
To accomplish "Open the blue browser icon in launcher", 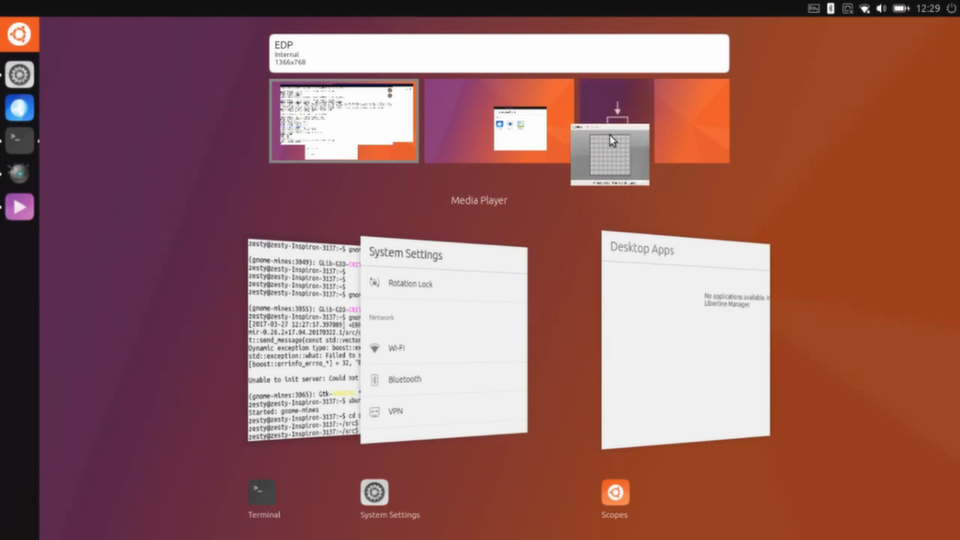I will point(20,107).
